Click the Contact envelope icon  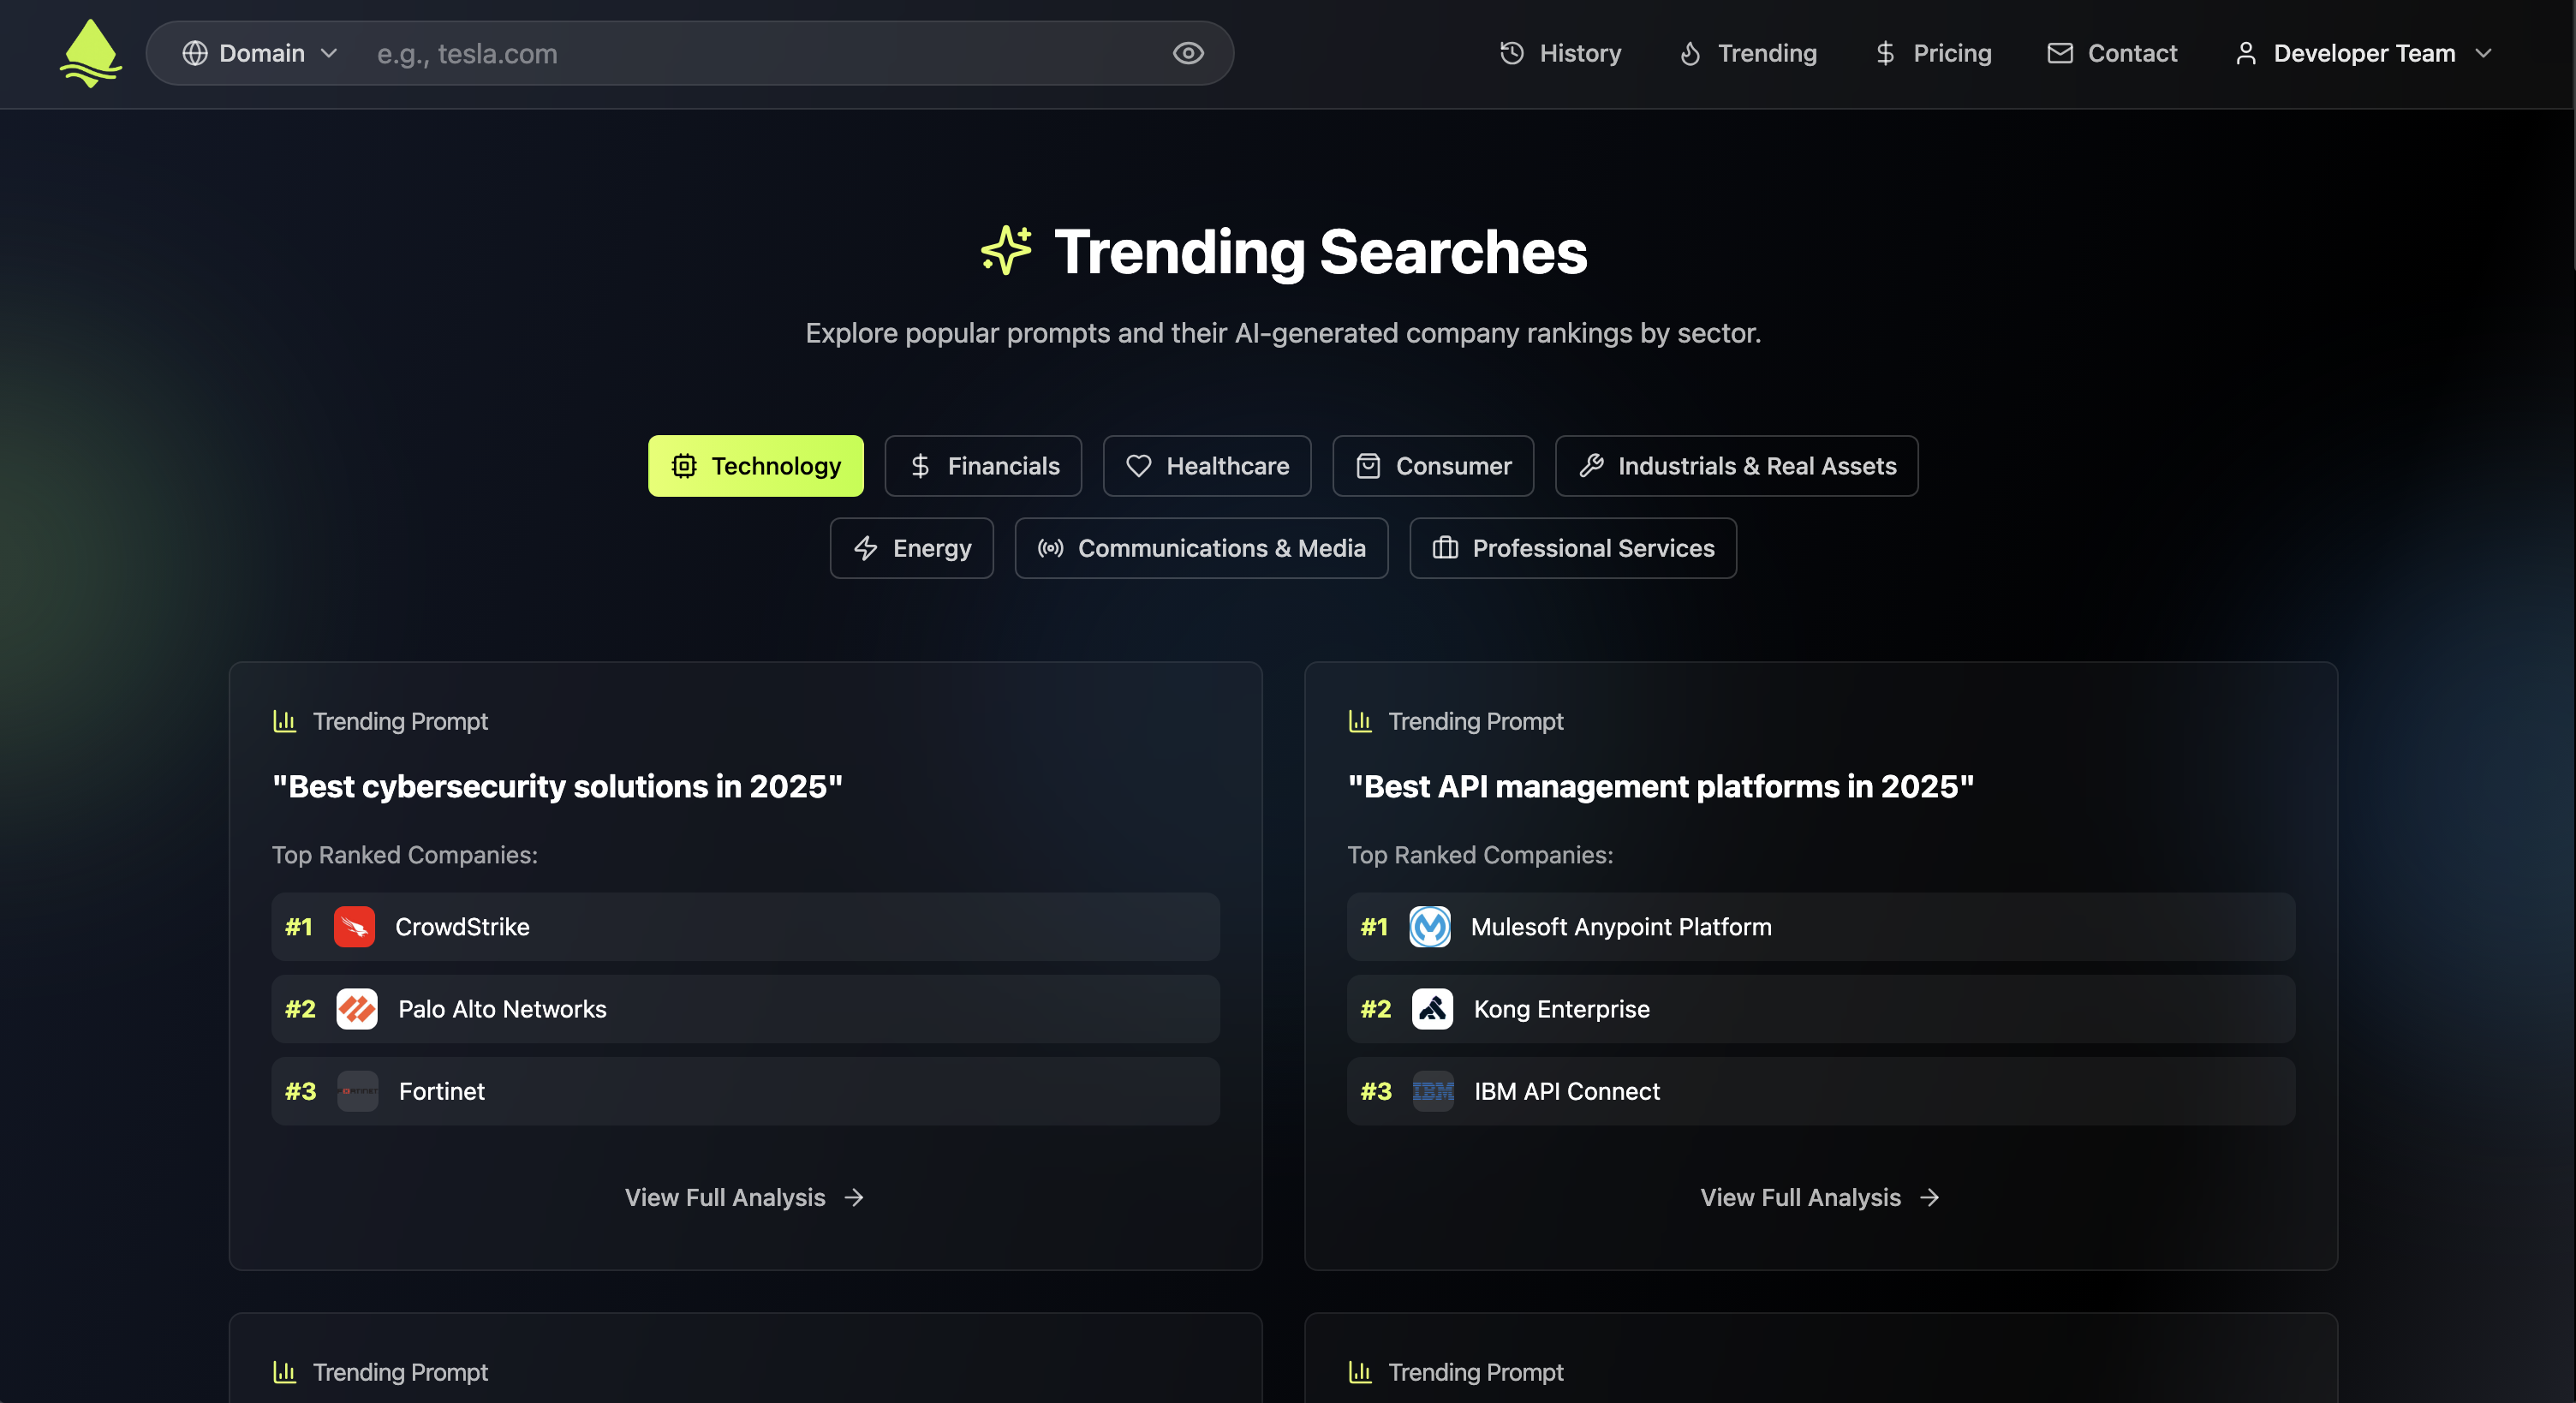2059,53
